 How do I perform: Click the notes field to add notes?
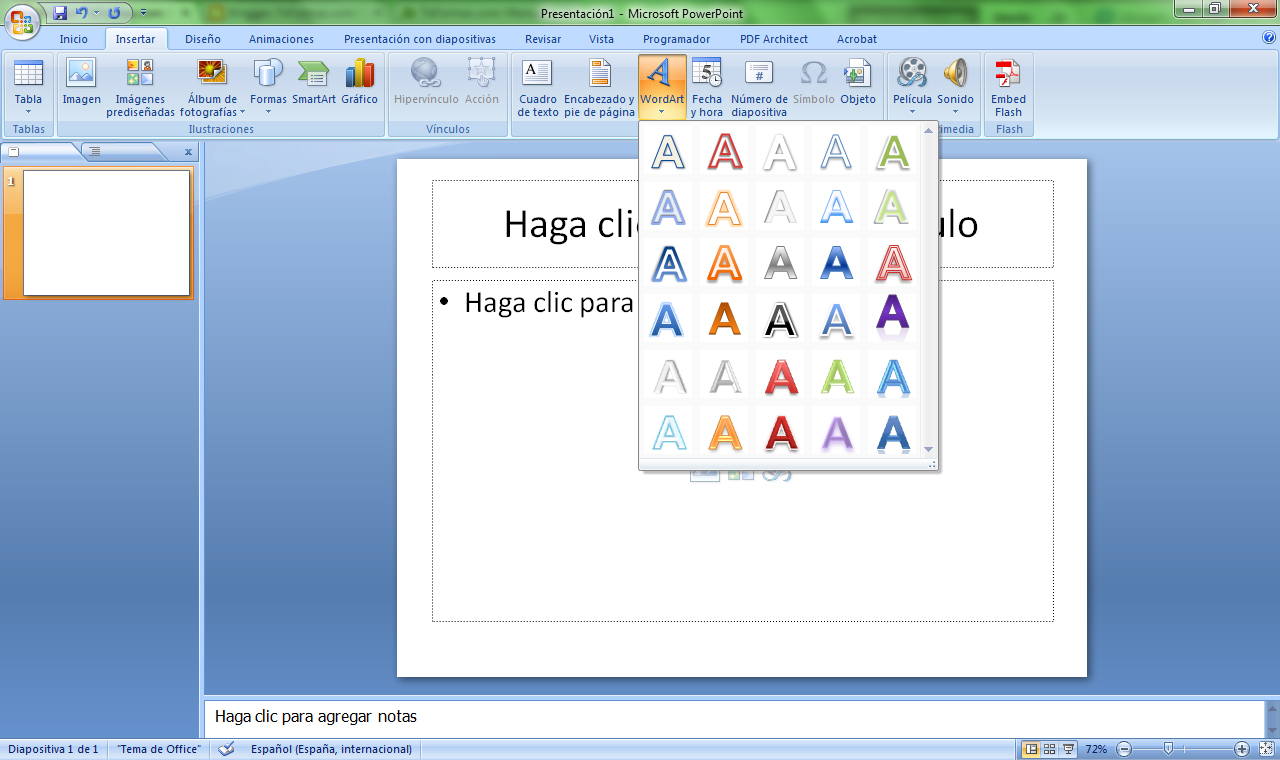pos(734,717)
